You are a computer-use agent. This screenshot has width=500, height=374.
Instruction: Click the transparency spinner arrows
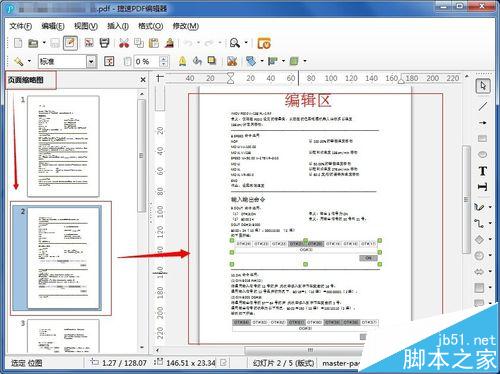(163, 62)
